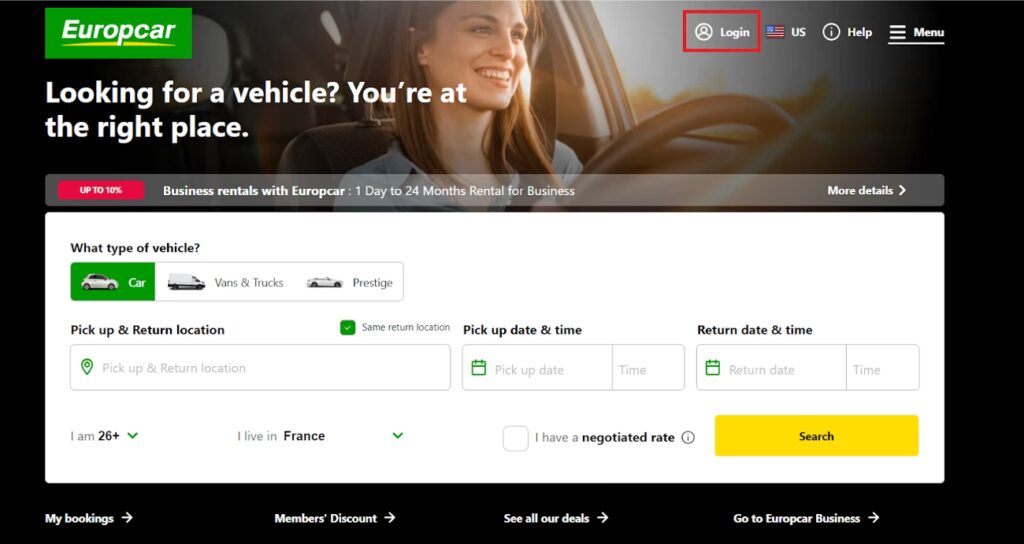Select the Car vehicle type tab
Image resolution: width=1024 pixels, height=544 pixels.
tap(113, 282)
